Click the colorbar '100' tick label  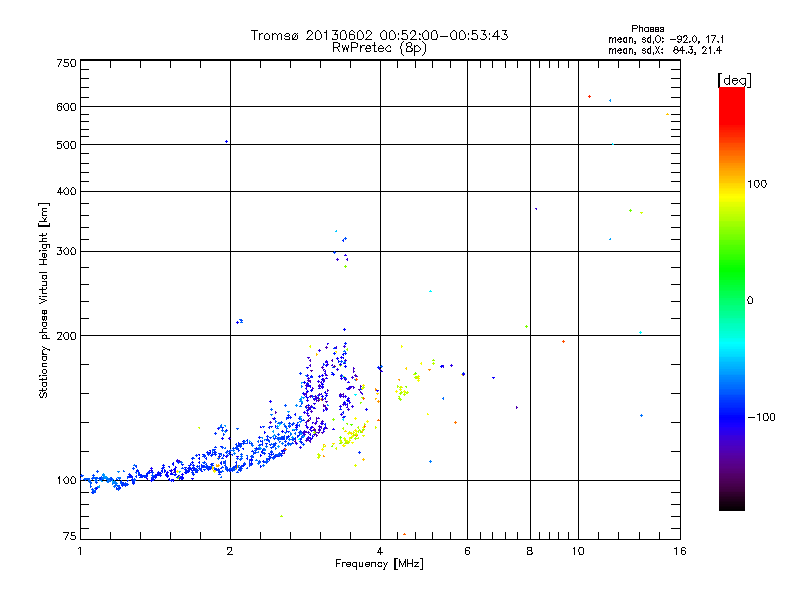[x=757, y=184]
